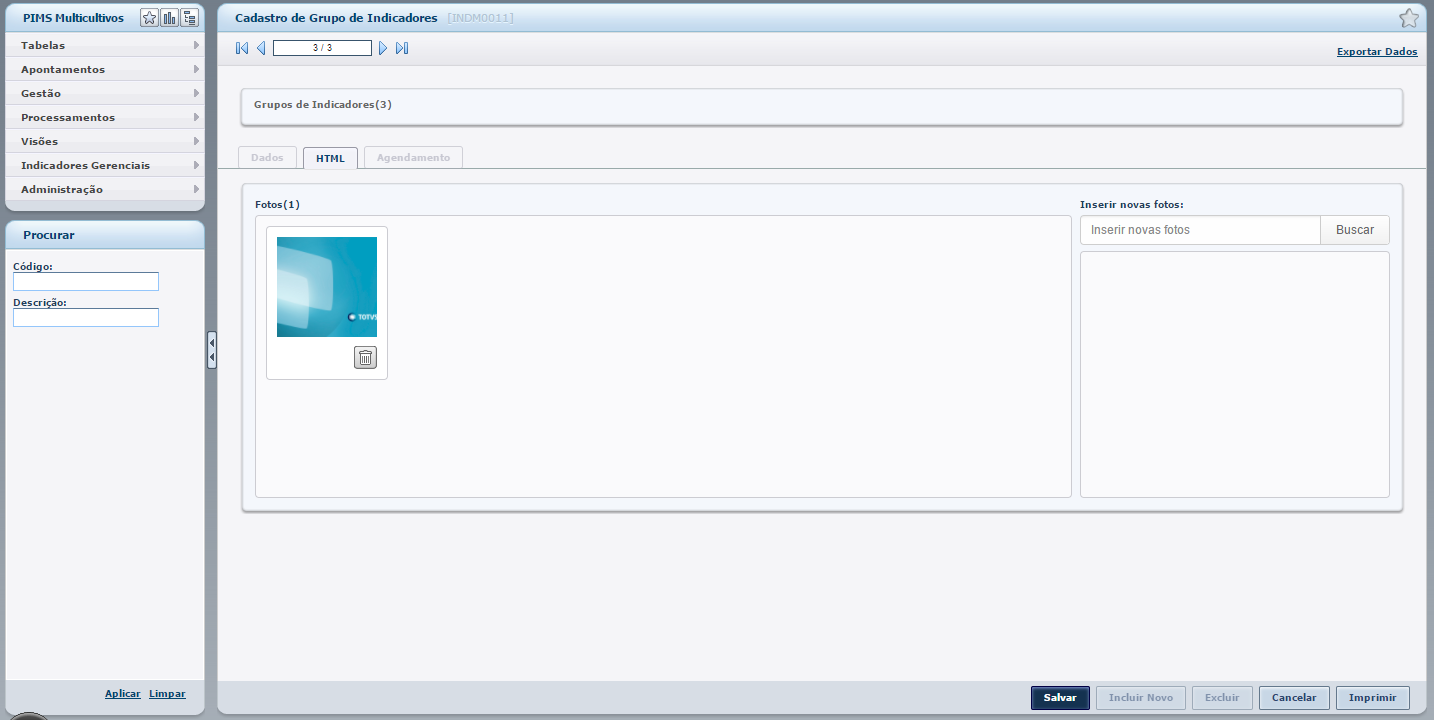1434x720 pixels.
Task: Click the Aplicar link in Procurar
Action: (x=123, y=694)
